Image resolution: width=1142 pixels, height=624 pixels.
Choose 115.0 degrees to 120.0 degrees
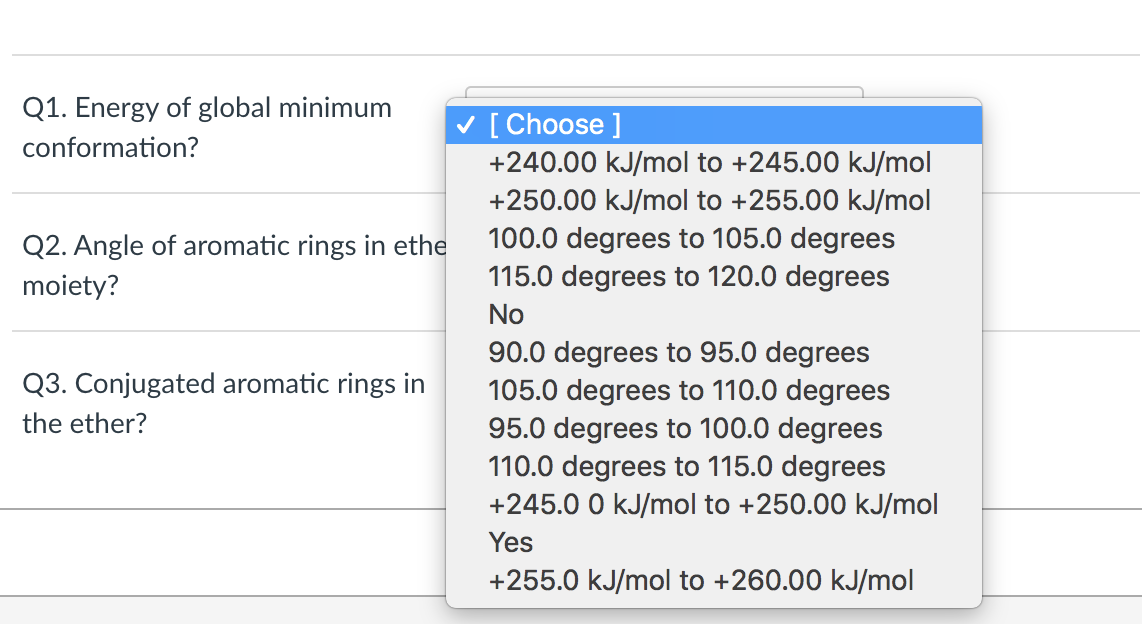pos(688,276)
